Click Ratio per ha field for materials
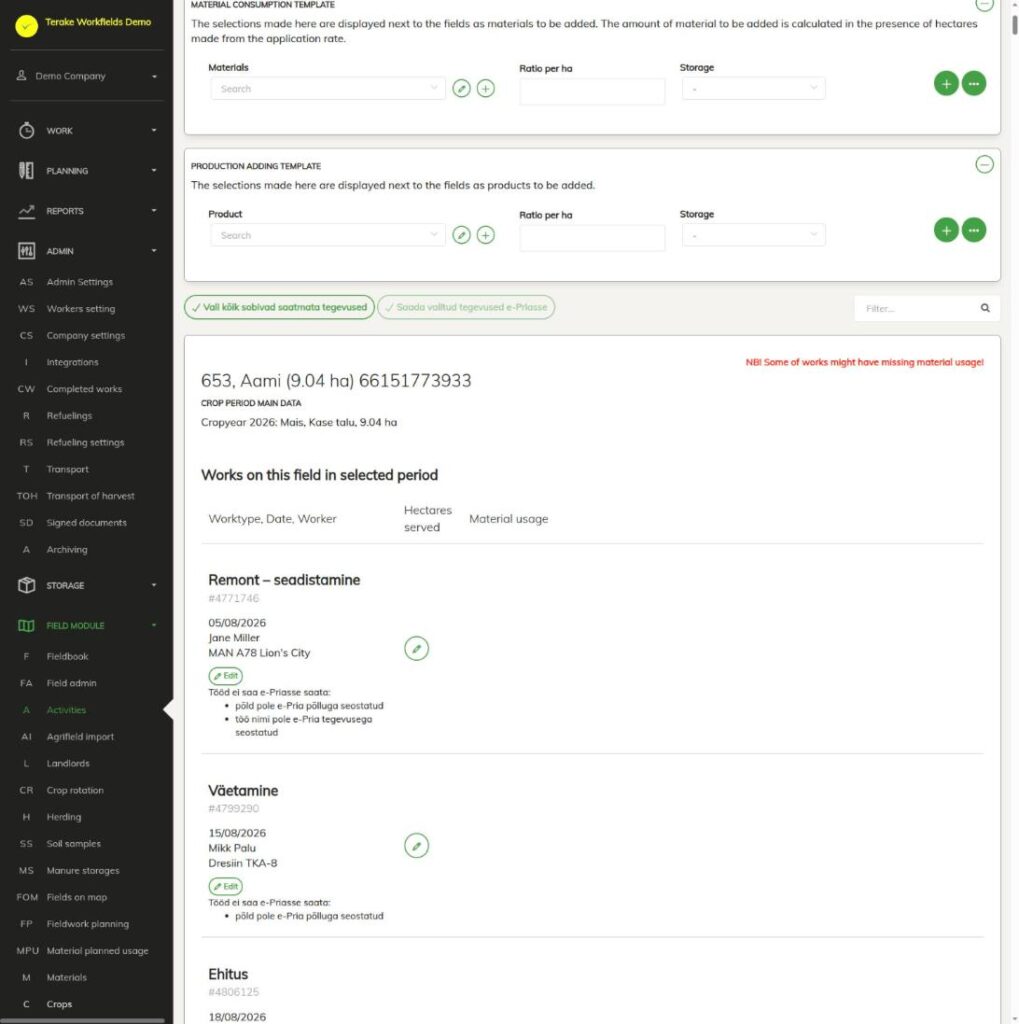 (x=592, y=91)
